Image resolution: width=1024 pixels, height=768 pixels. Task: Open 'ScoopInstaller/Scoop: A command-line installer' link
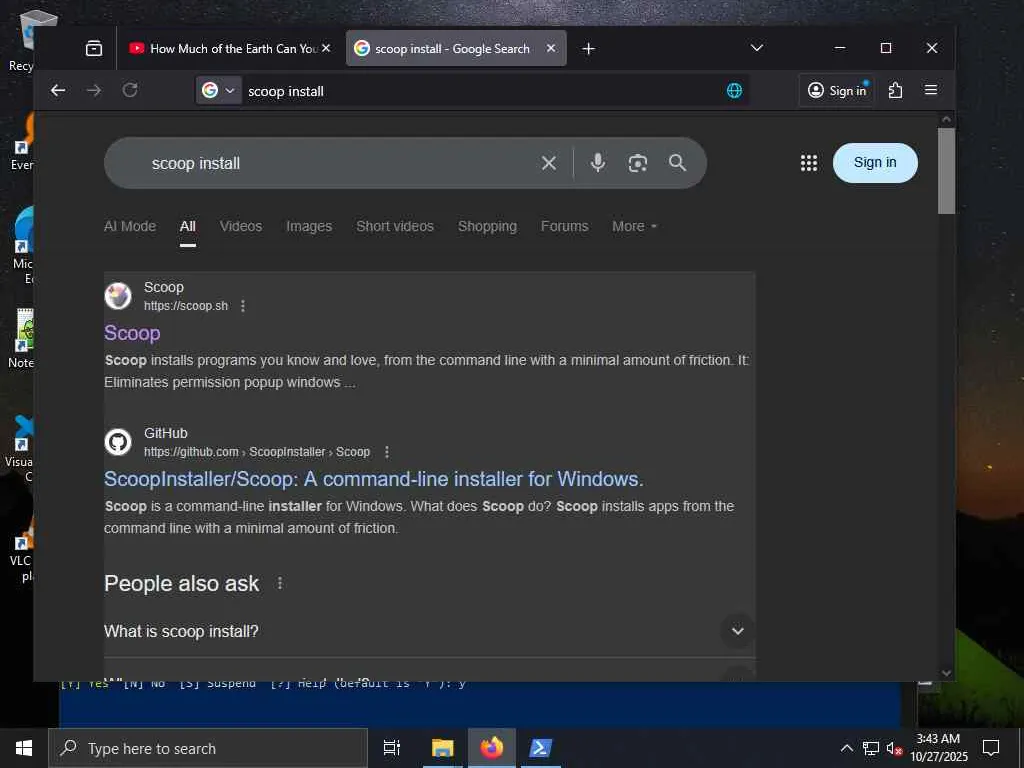pos(374,479)
